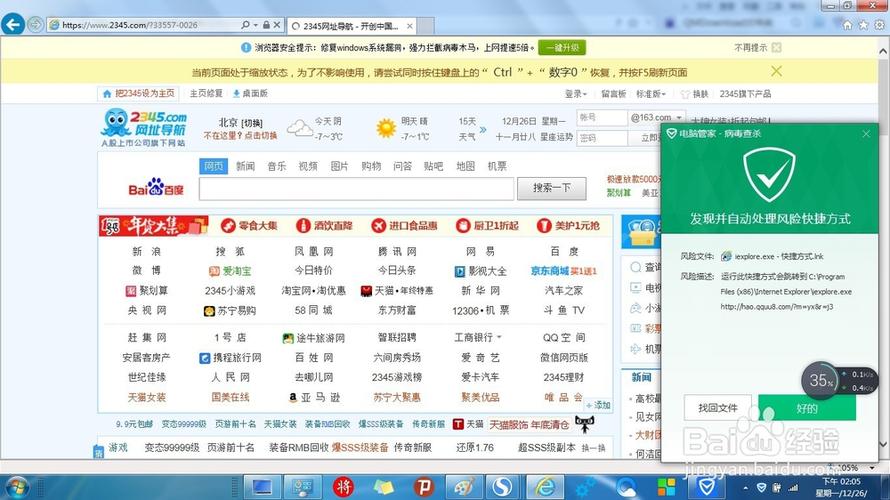The image size is (890, 500).
Task: Open the Paint palette taskbar icon
Action: [x=464, y=487]
